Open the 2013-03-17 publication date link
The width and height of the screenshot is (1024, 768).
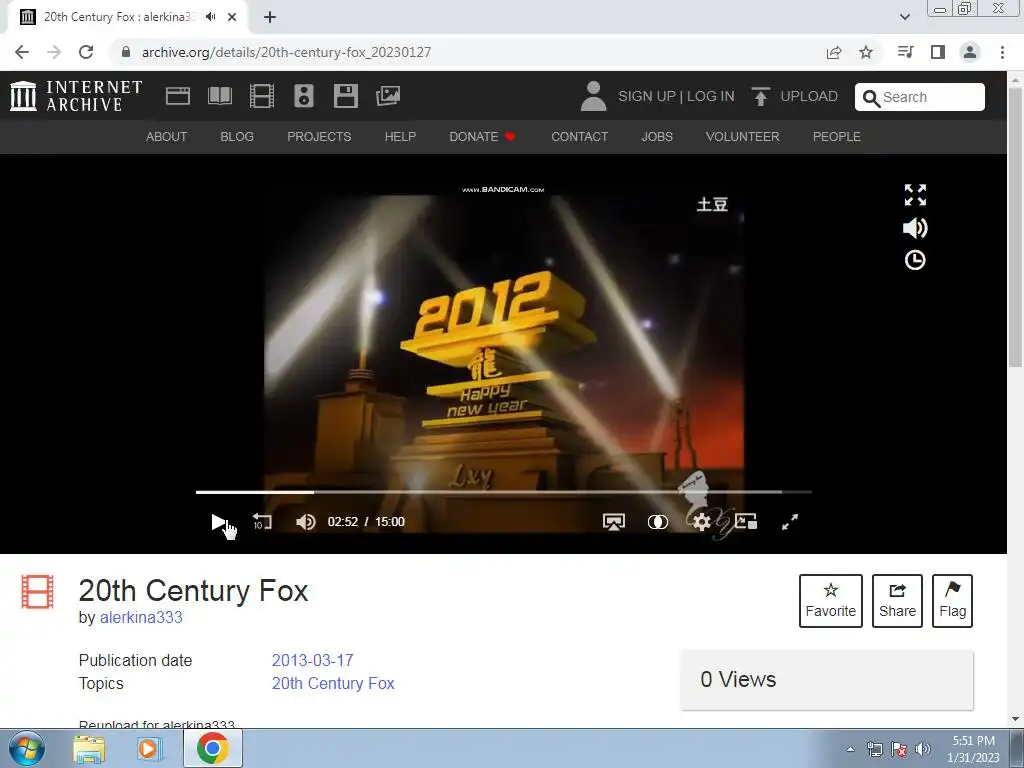click(312, 660)
